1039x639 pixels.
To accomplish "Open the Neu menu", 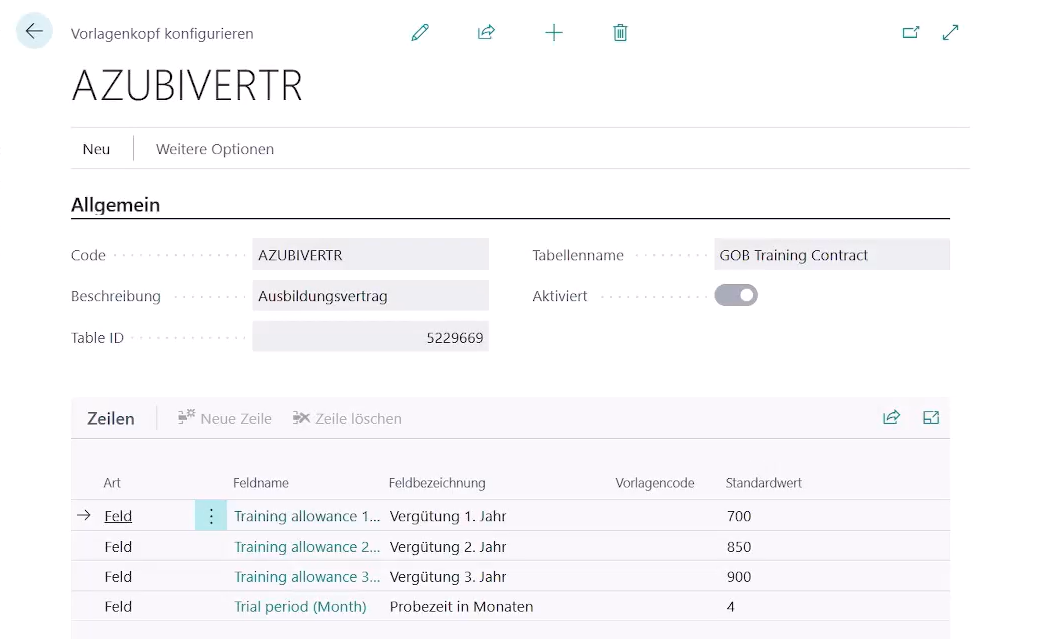I will point(97,149).
